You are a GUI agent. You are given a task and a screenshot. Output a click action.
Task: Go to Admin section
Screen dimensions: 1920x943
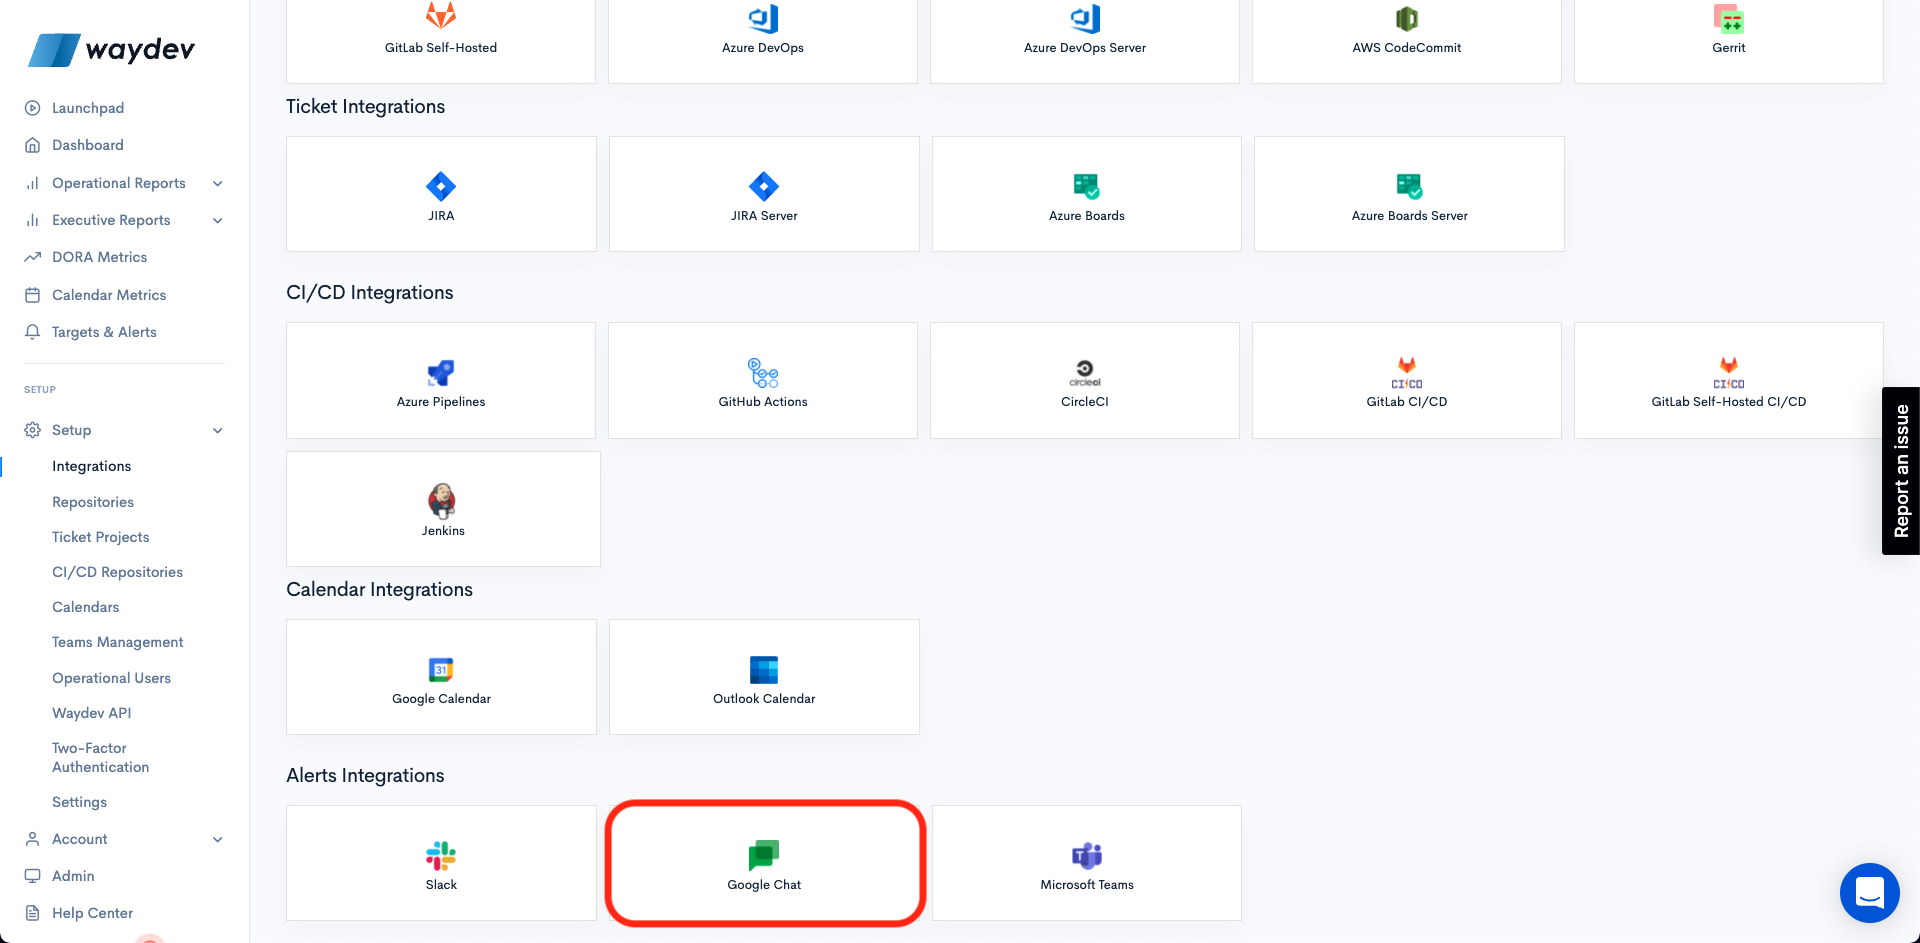[x=73, y=876]
